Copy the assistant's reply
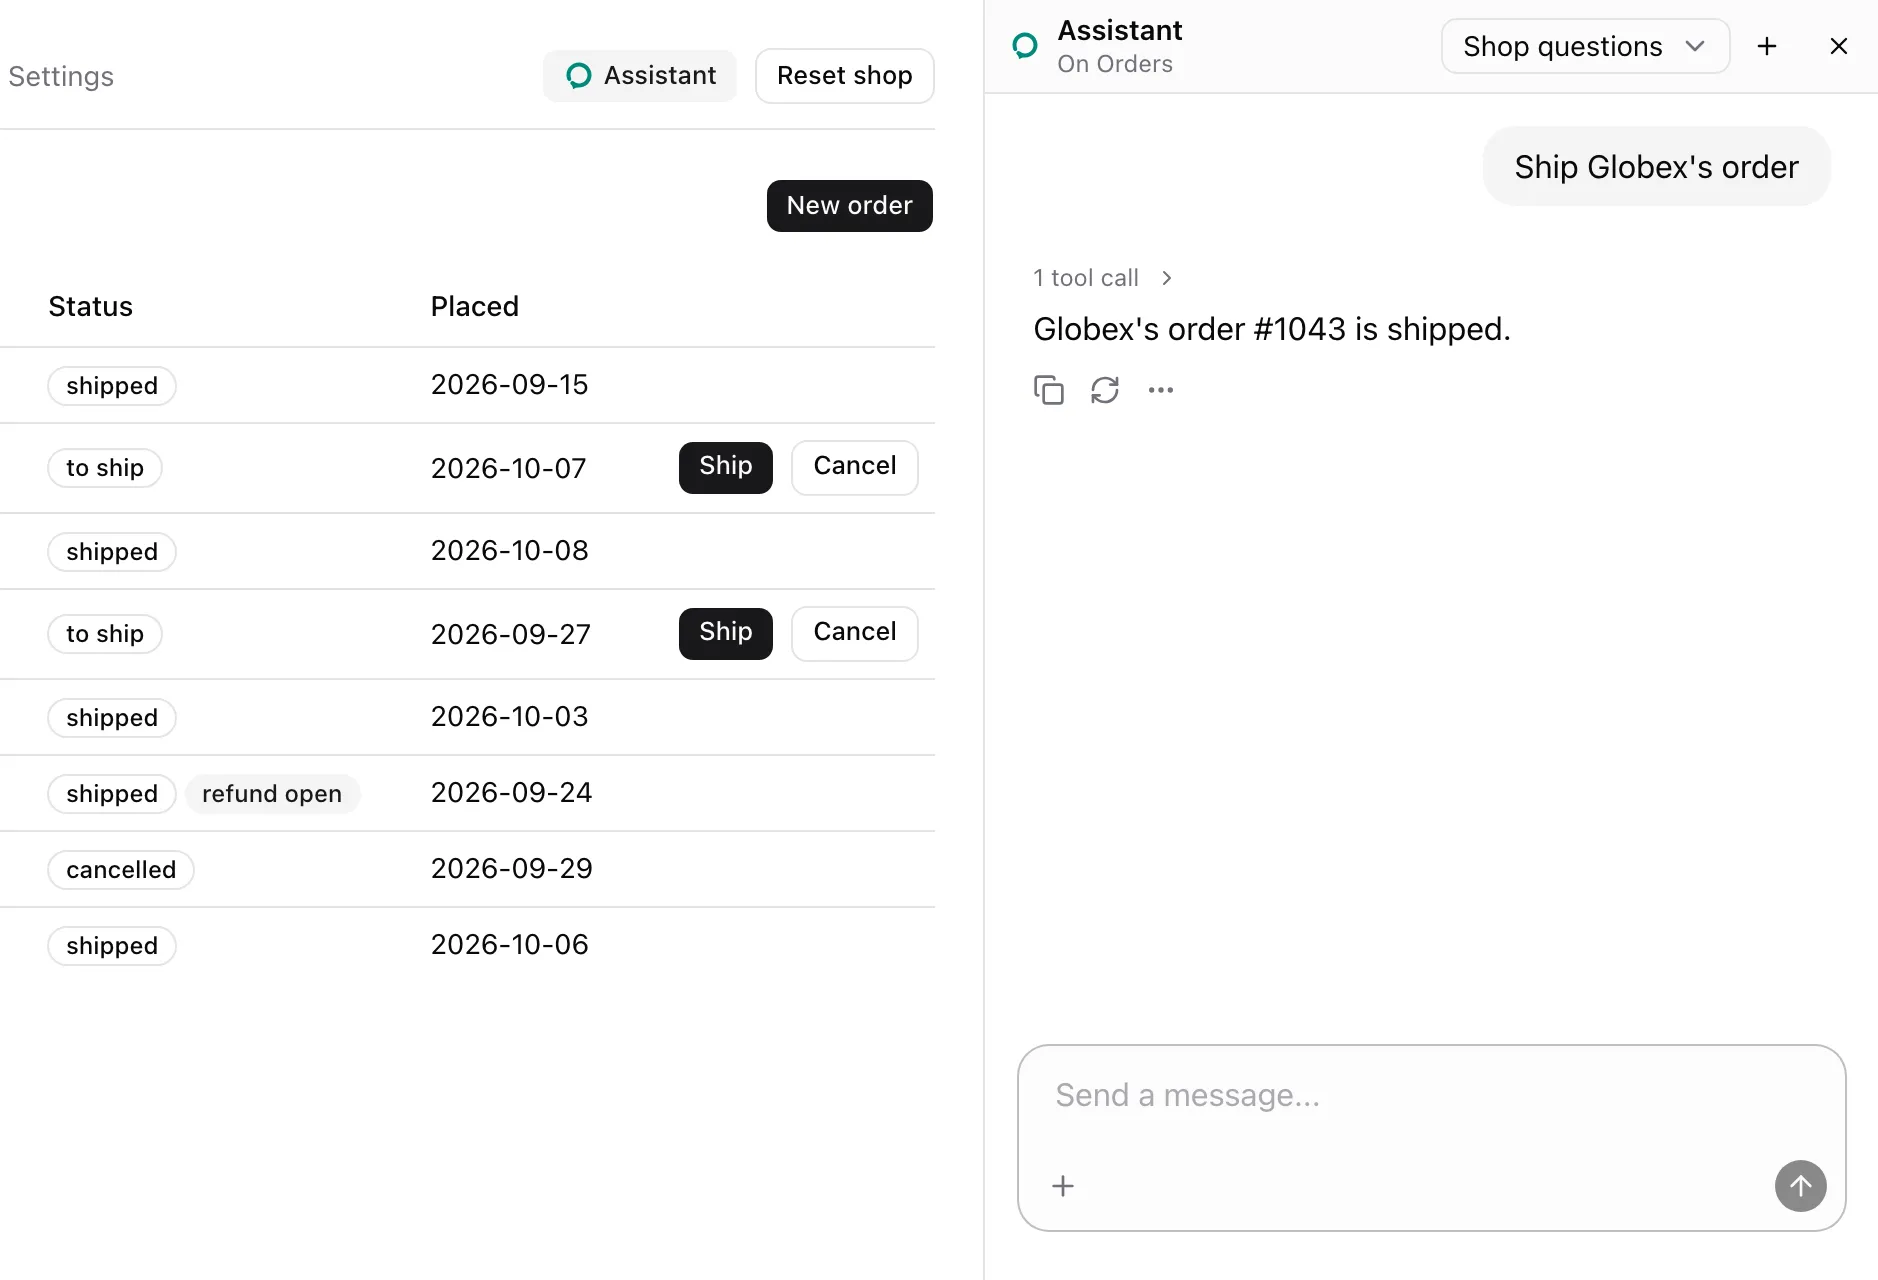The image size is (1878, 1280). pos(1048,390)
